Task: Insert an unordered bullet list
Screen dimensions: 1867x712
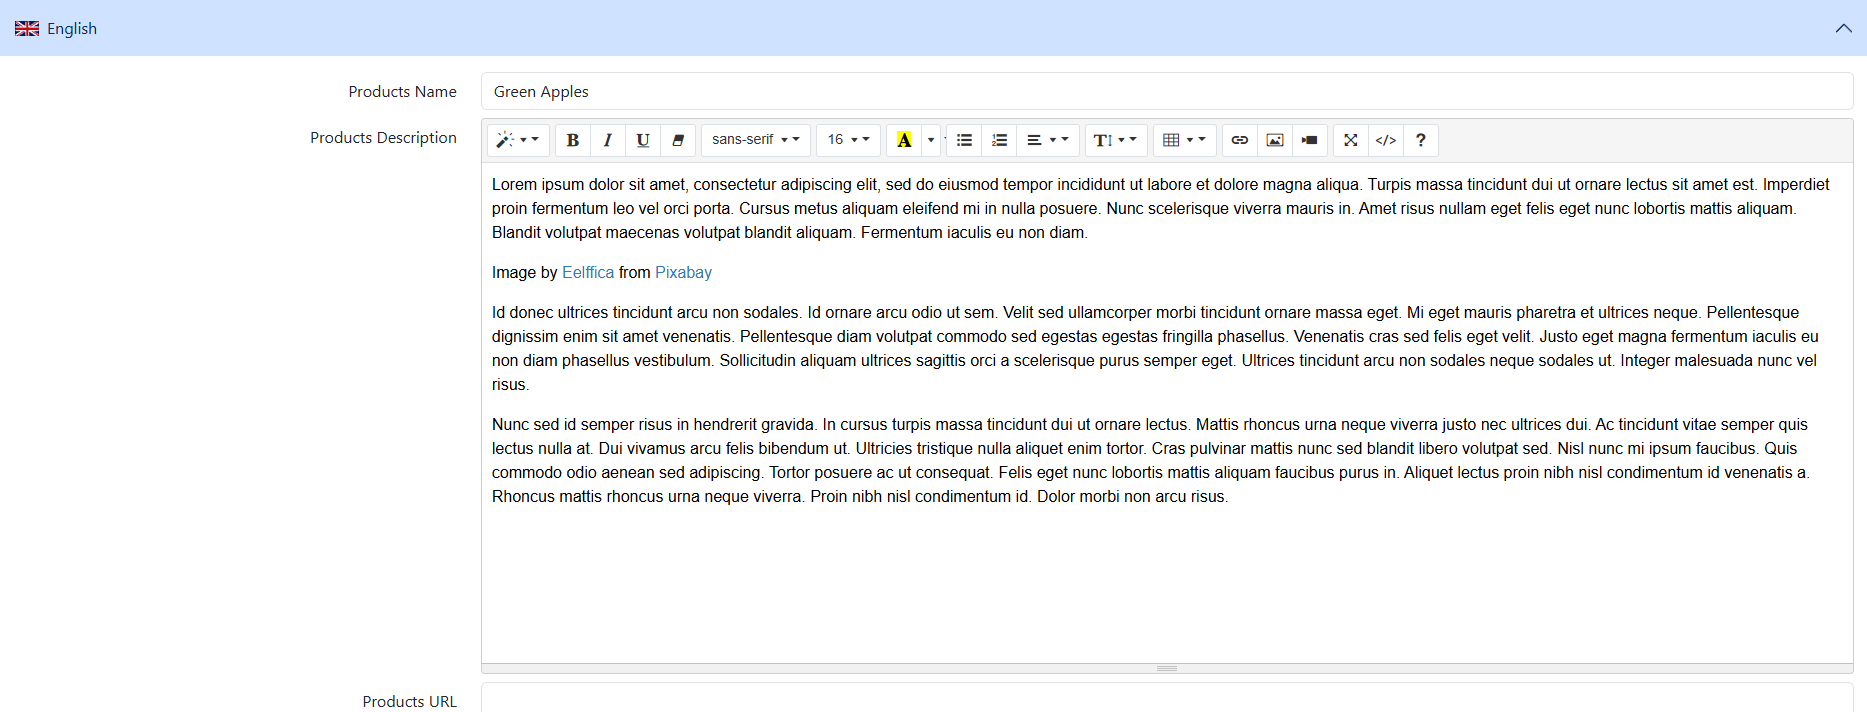Action: click(964, 140)
